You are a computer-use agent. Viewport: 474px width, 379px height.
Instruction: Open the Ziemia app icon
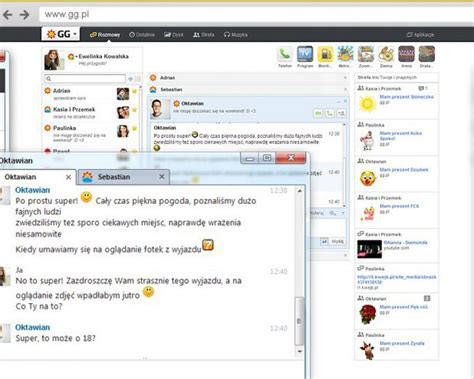click(x=386, y=54)
